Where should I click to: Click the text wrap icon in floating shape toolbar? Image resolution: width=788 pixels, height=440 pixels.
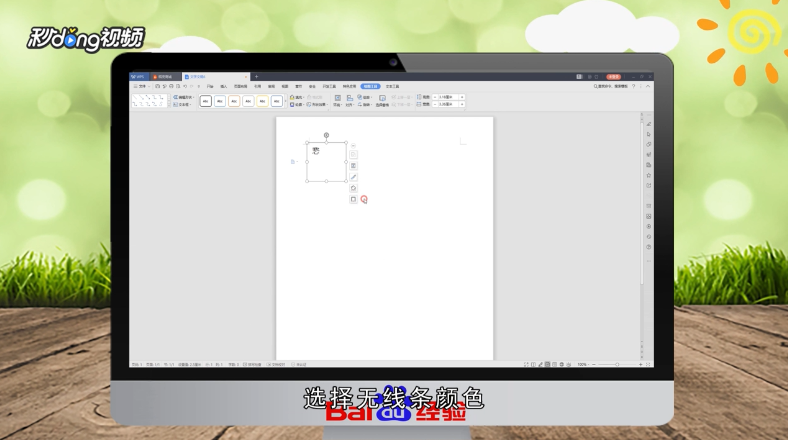353,165
